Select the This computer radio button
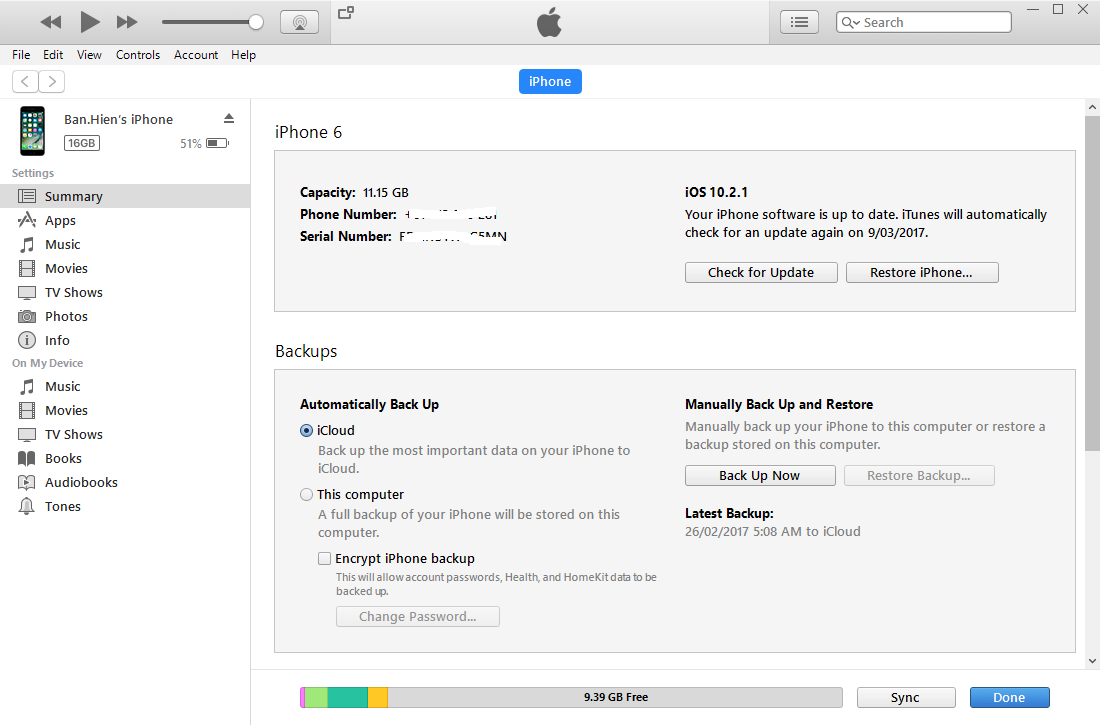1100x725 pixels. 306,494
